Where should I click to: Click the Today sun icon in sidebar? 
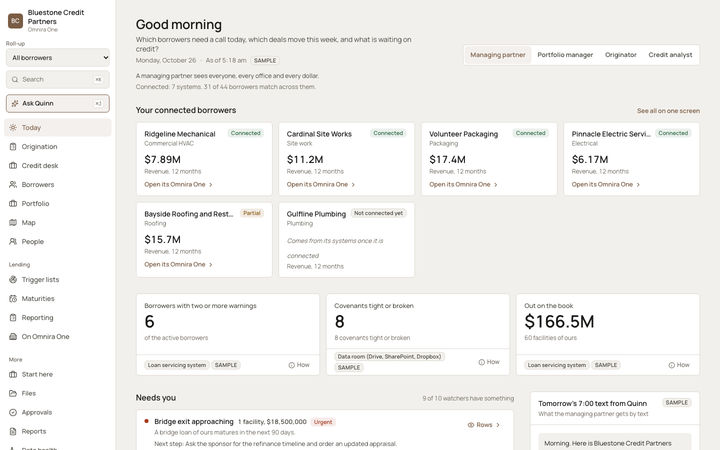coord(13,128)
